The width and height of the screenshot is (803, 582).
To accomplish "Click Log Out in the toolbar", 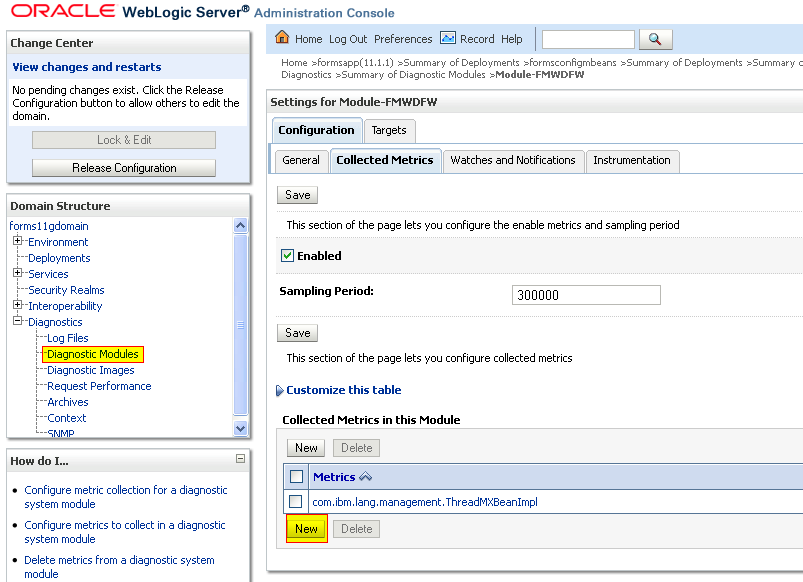I will (348, 39).
